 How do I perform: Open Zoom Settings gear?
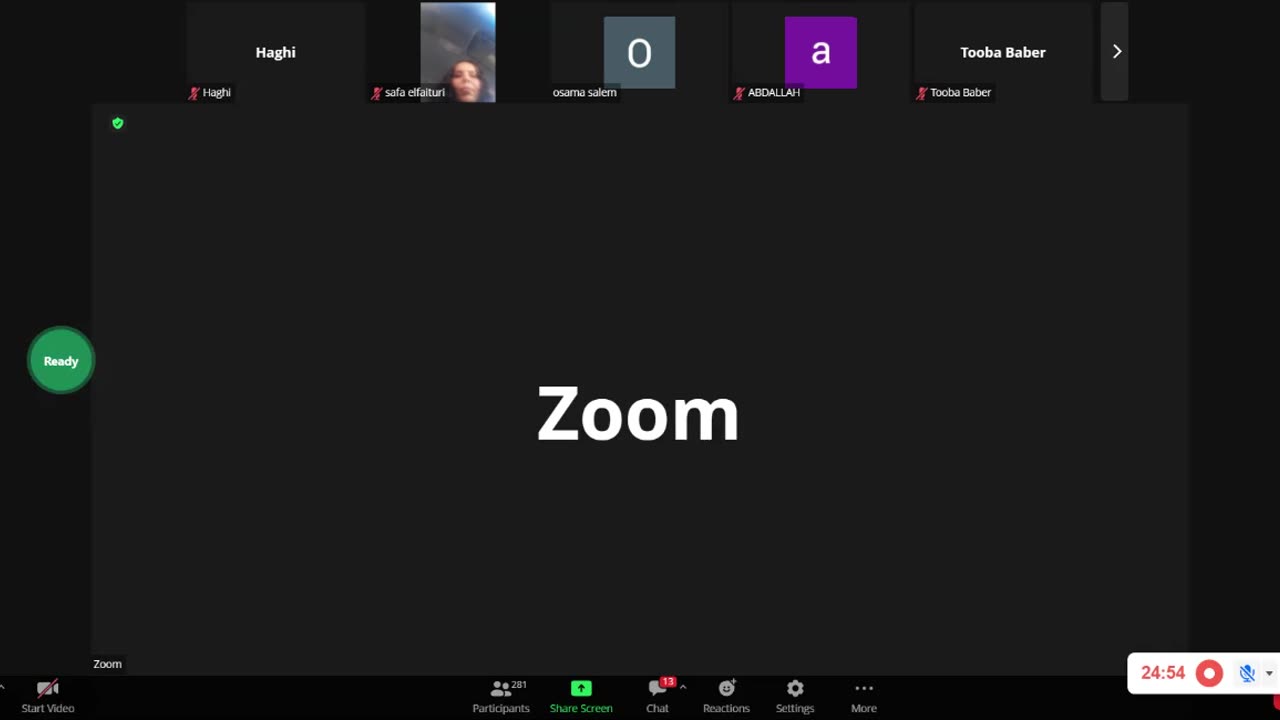[x=795, y=697]
